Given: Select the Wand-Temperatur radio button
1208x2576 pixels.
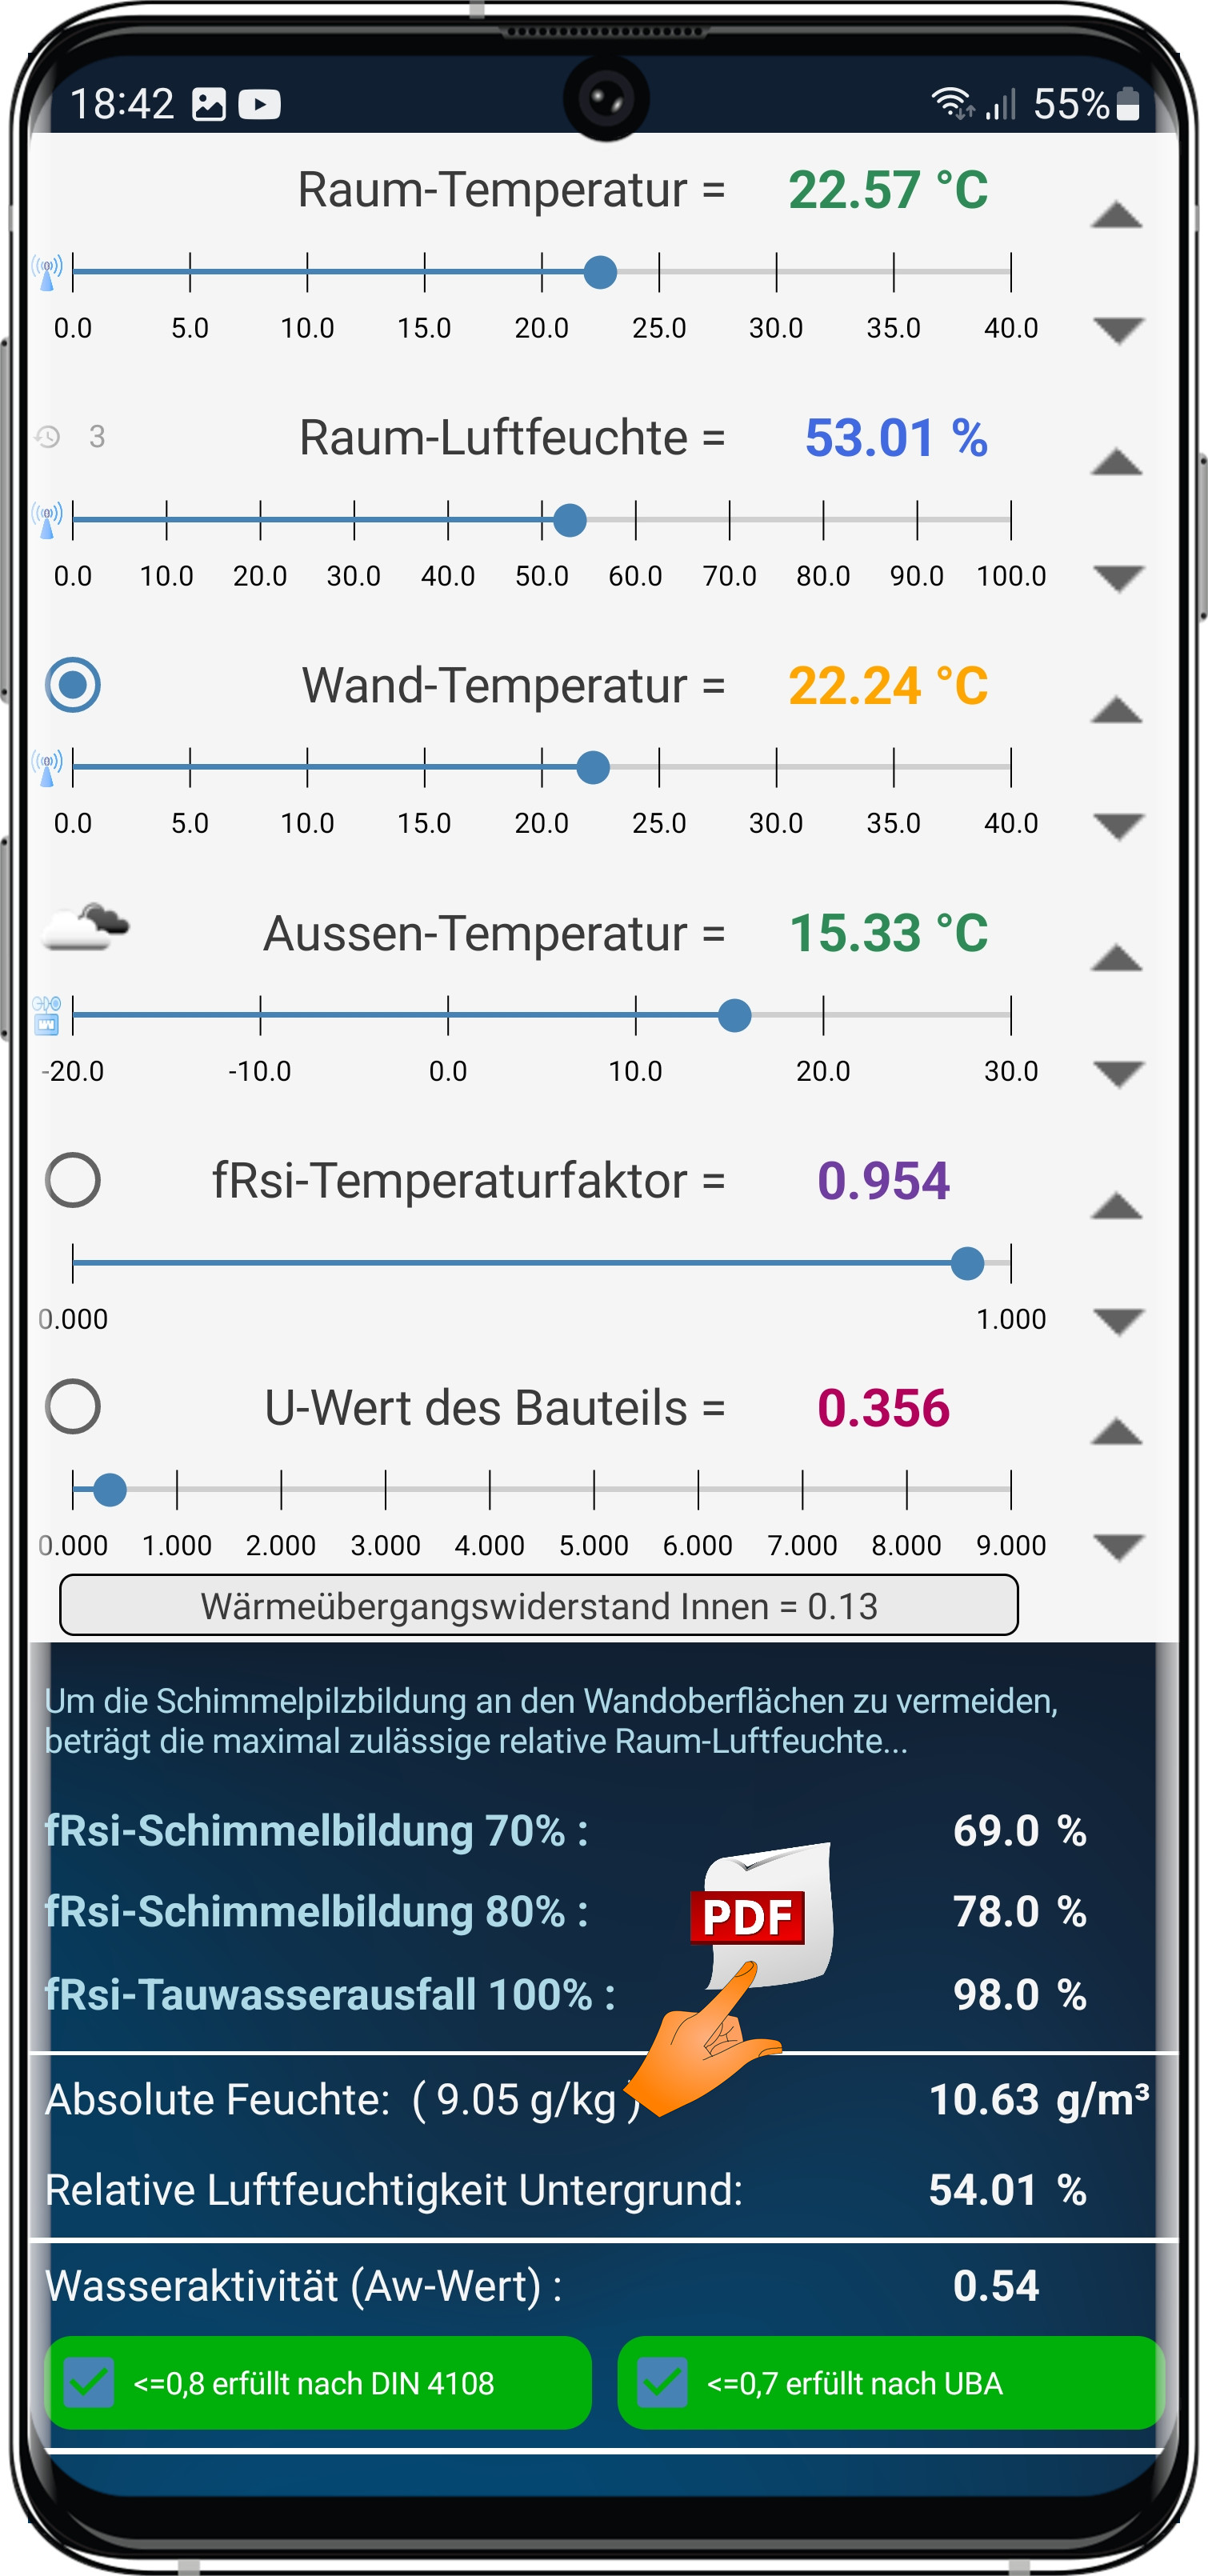Looking at the screenshot, I should (x=73, y=685).
